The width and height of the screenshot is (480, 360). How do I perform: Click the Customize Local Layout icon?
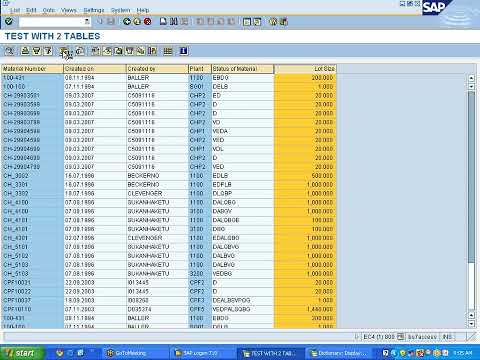[x=283, y=22]
